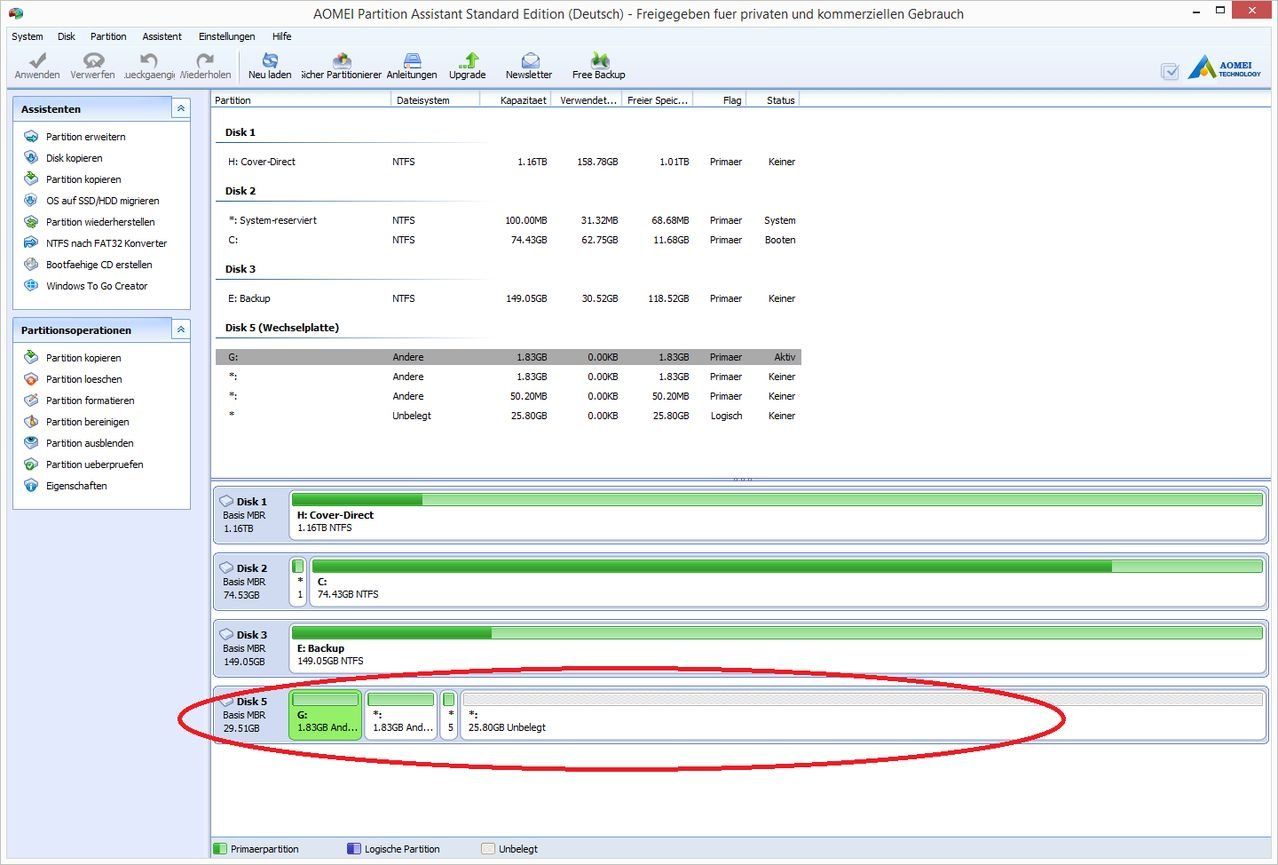
Task: Open the Hilfe menu
Action: [x=282, y=36]
